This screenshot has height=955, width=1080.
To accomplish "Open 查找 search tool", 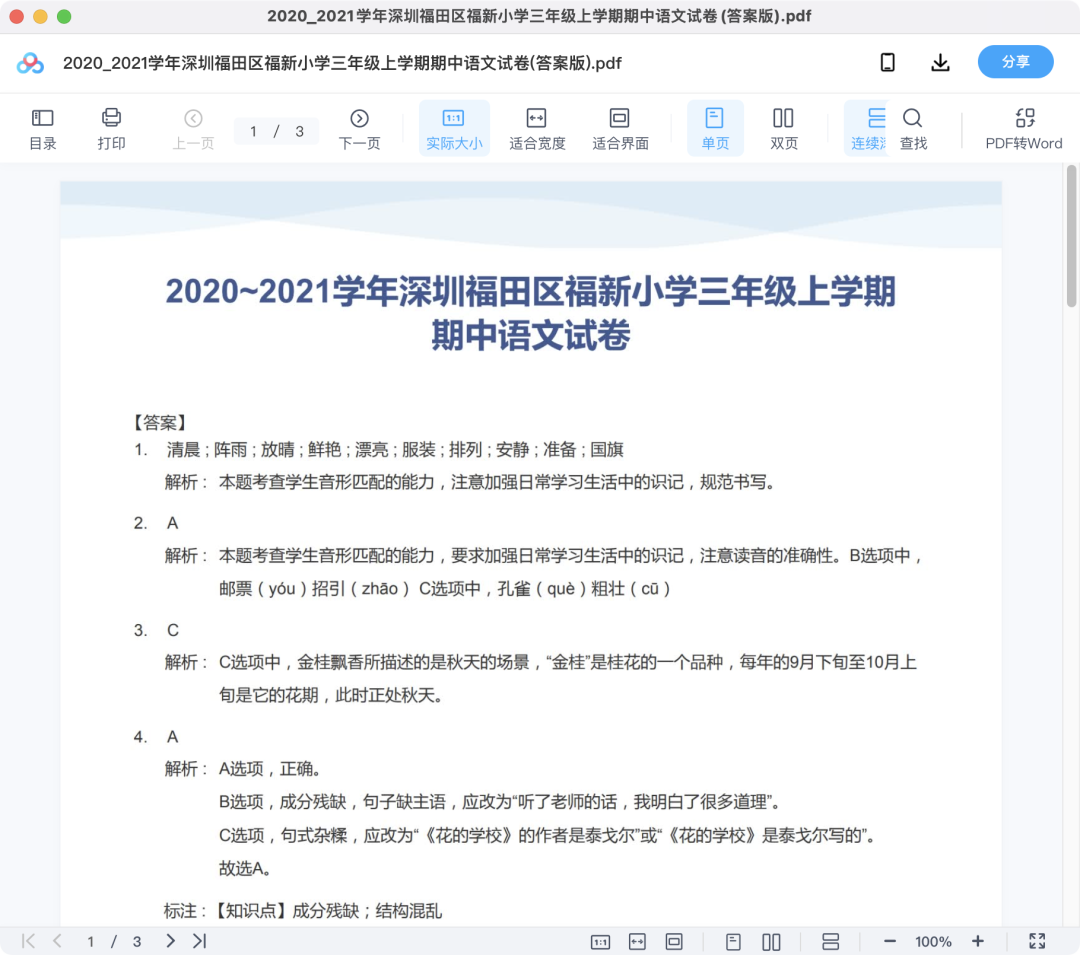I will [913, 129].
